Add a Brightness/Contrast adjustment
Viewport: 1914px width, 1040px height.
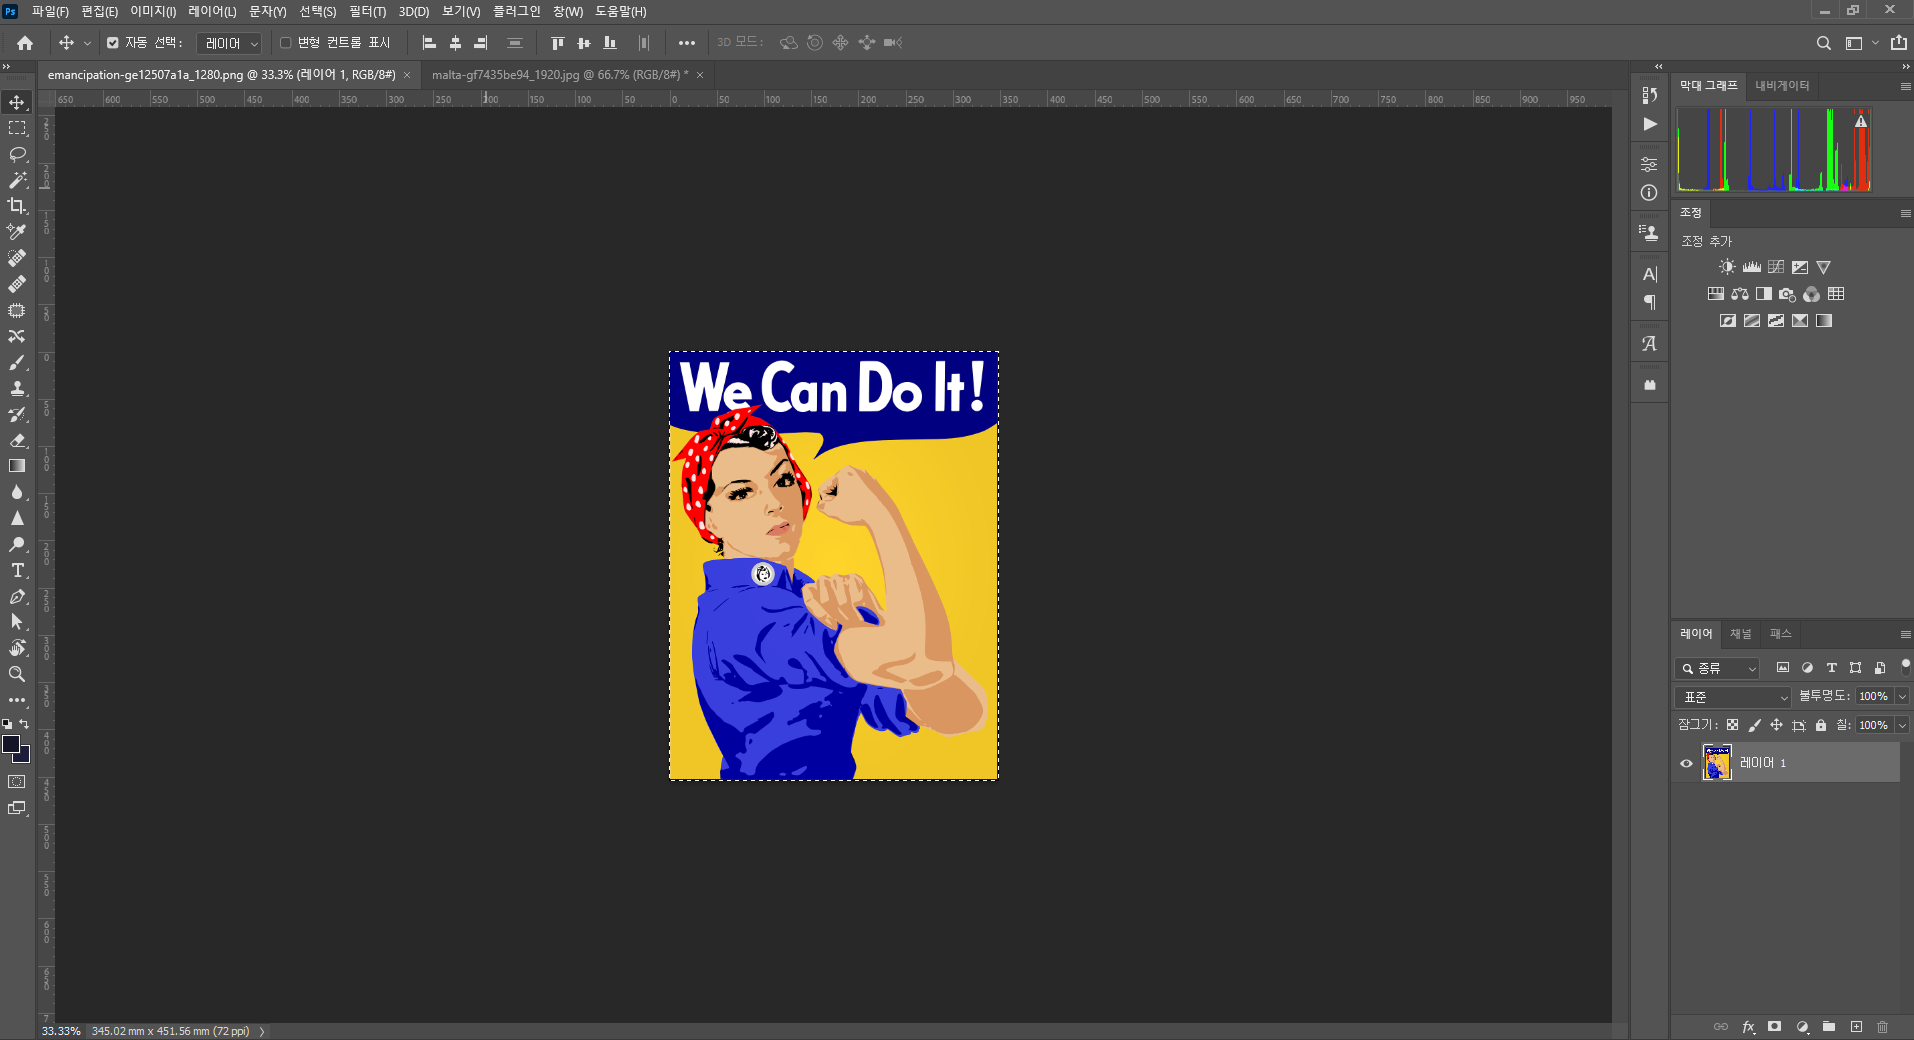(1727, 267)
